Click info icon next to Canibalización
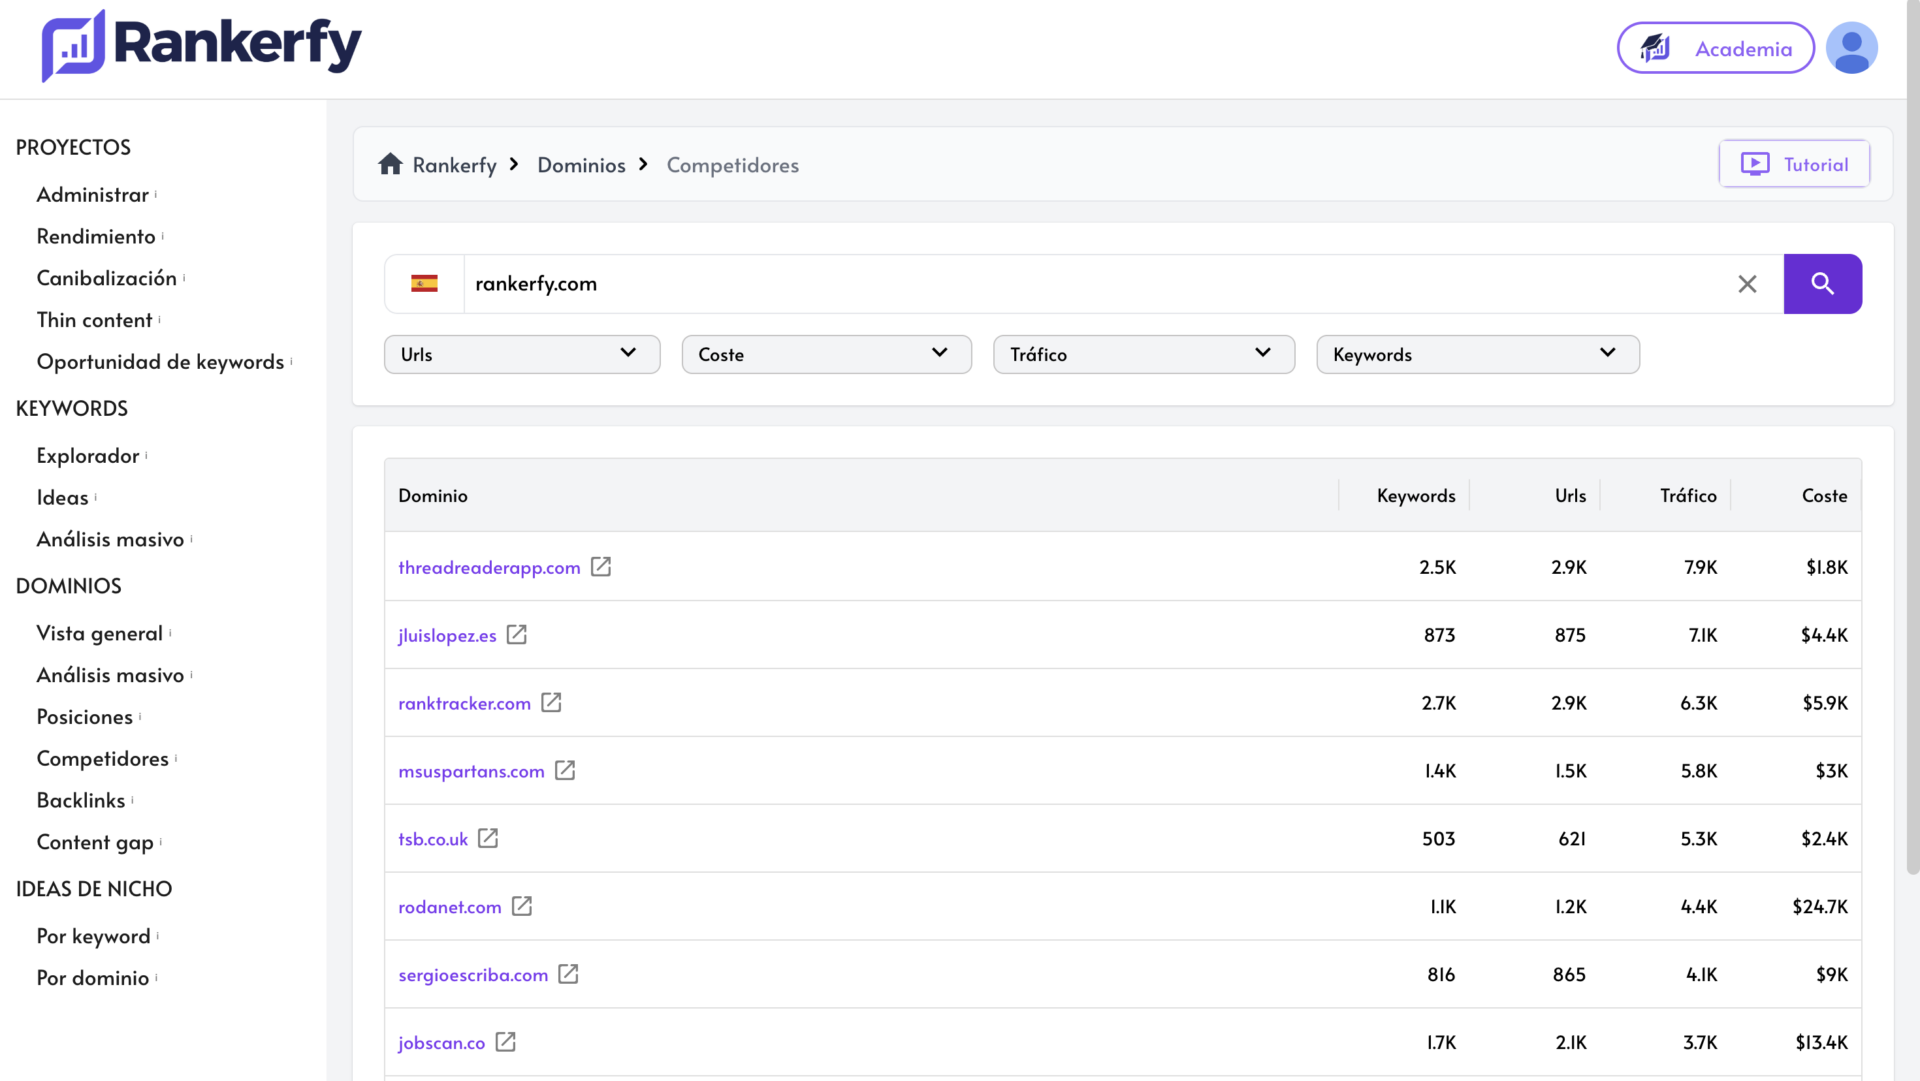The image size is (1920, 1081). 184,278
